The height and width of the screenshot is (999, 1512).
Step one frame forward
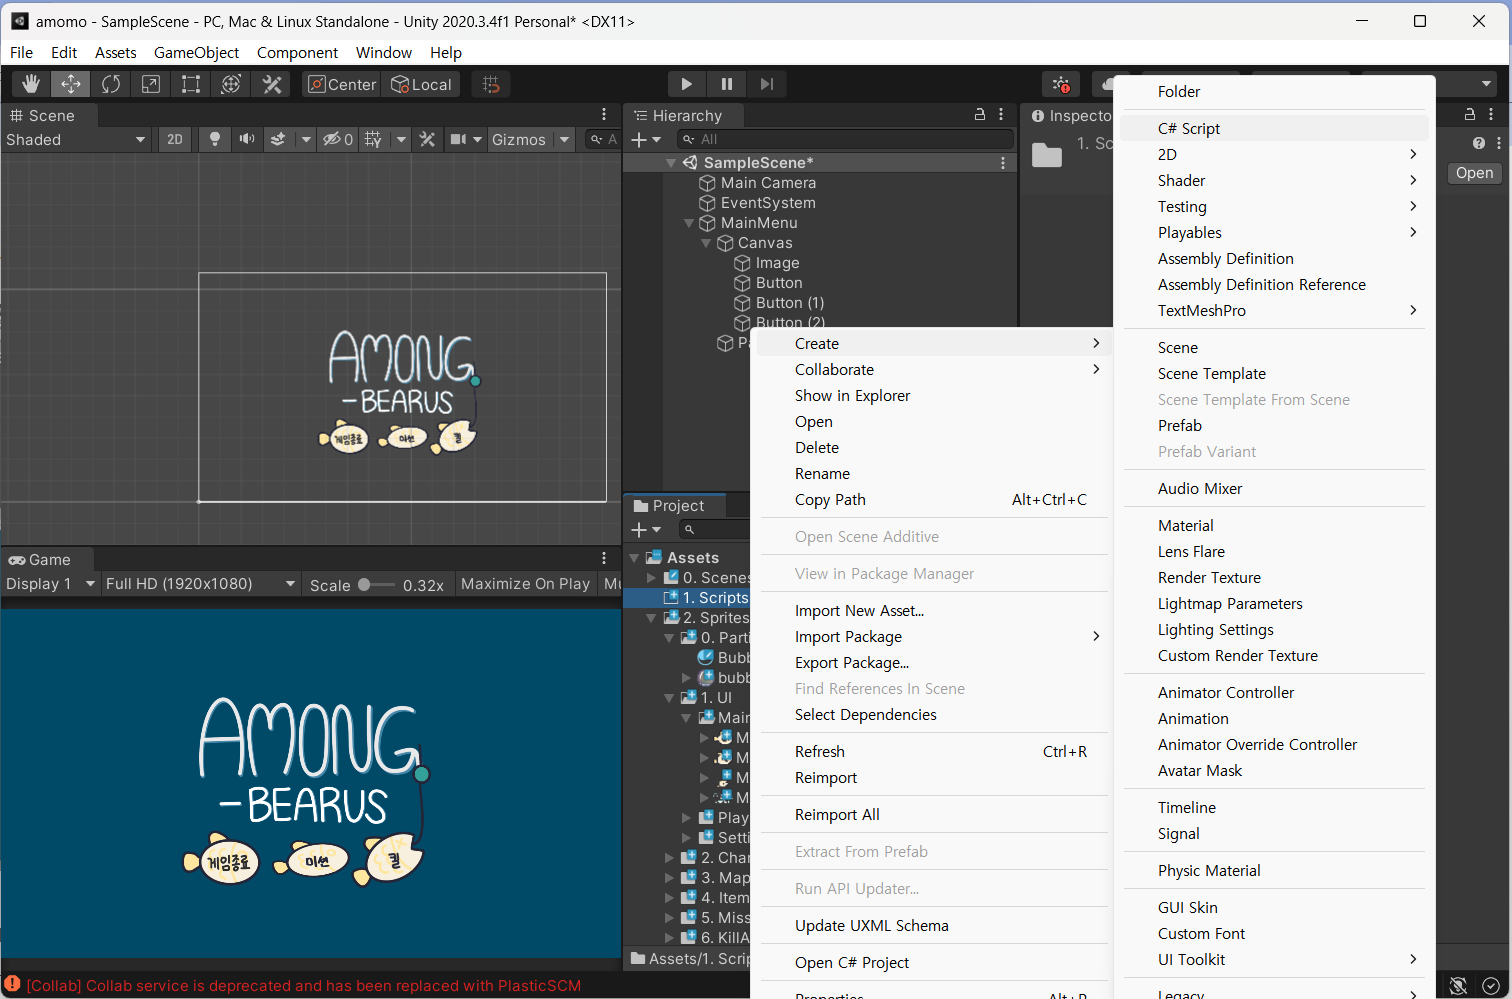pos(767,84)
